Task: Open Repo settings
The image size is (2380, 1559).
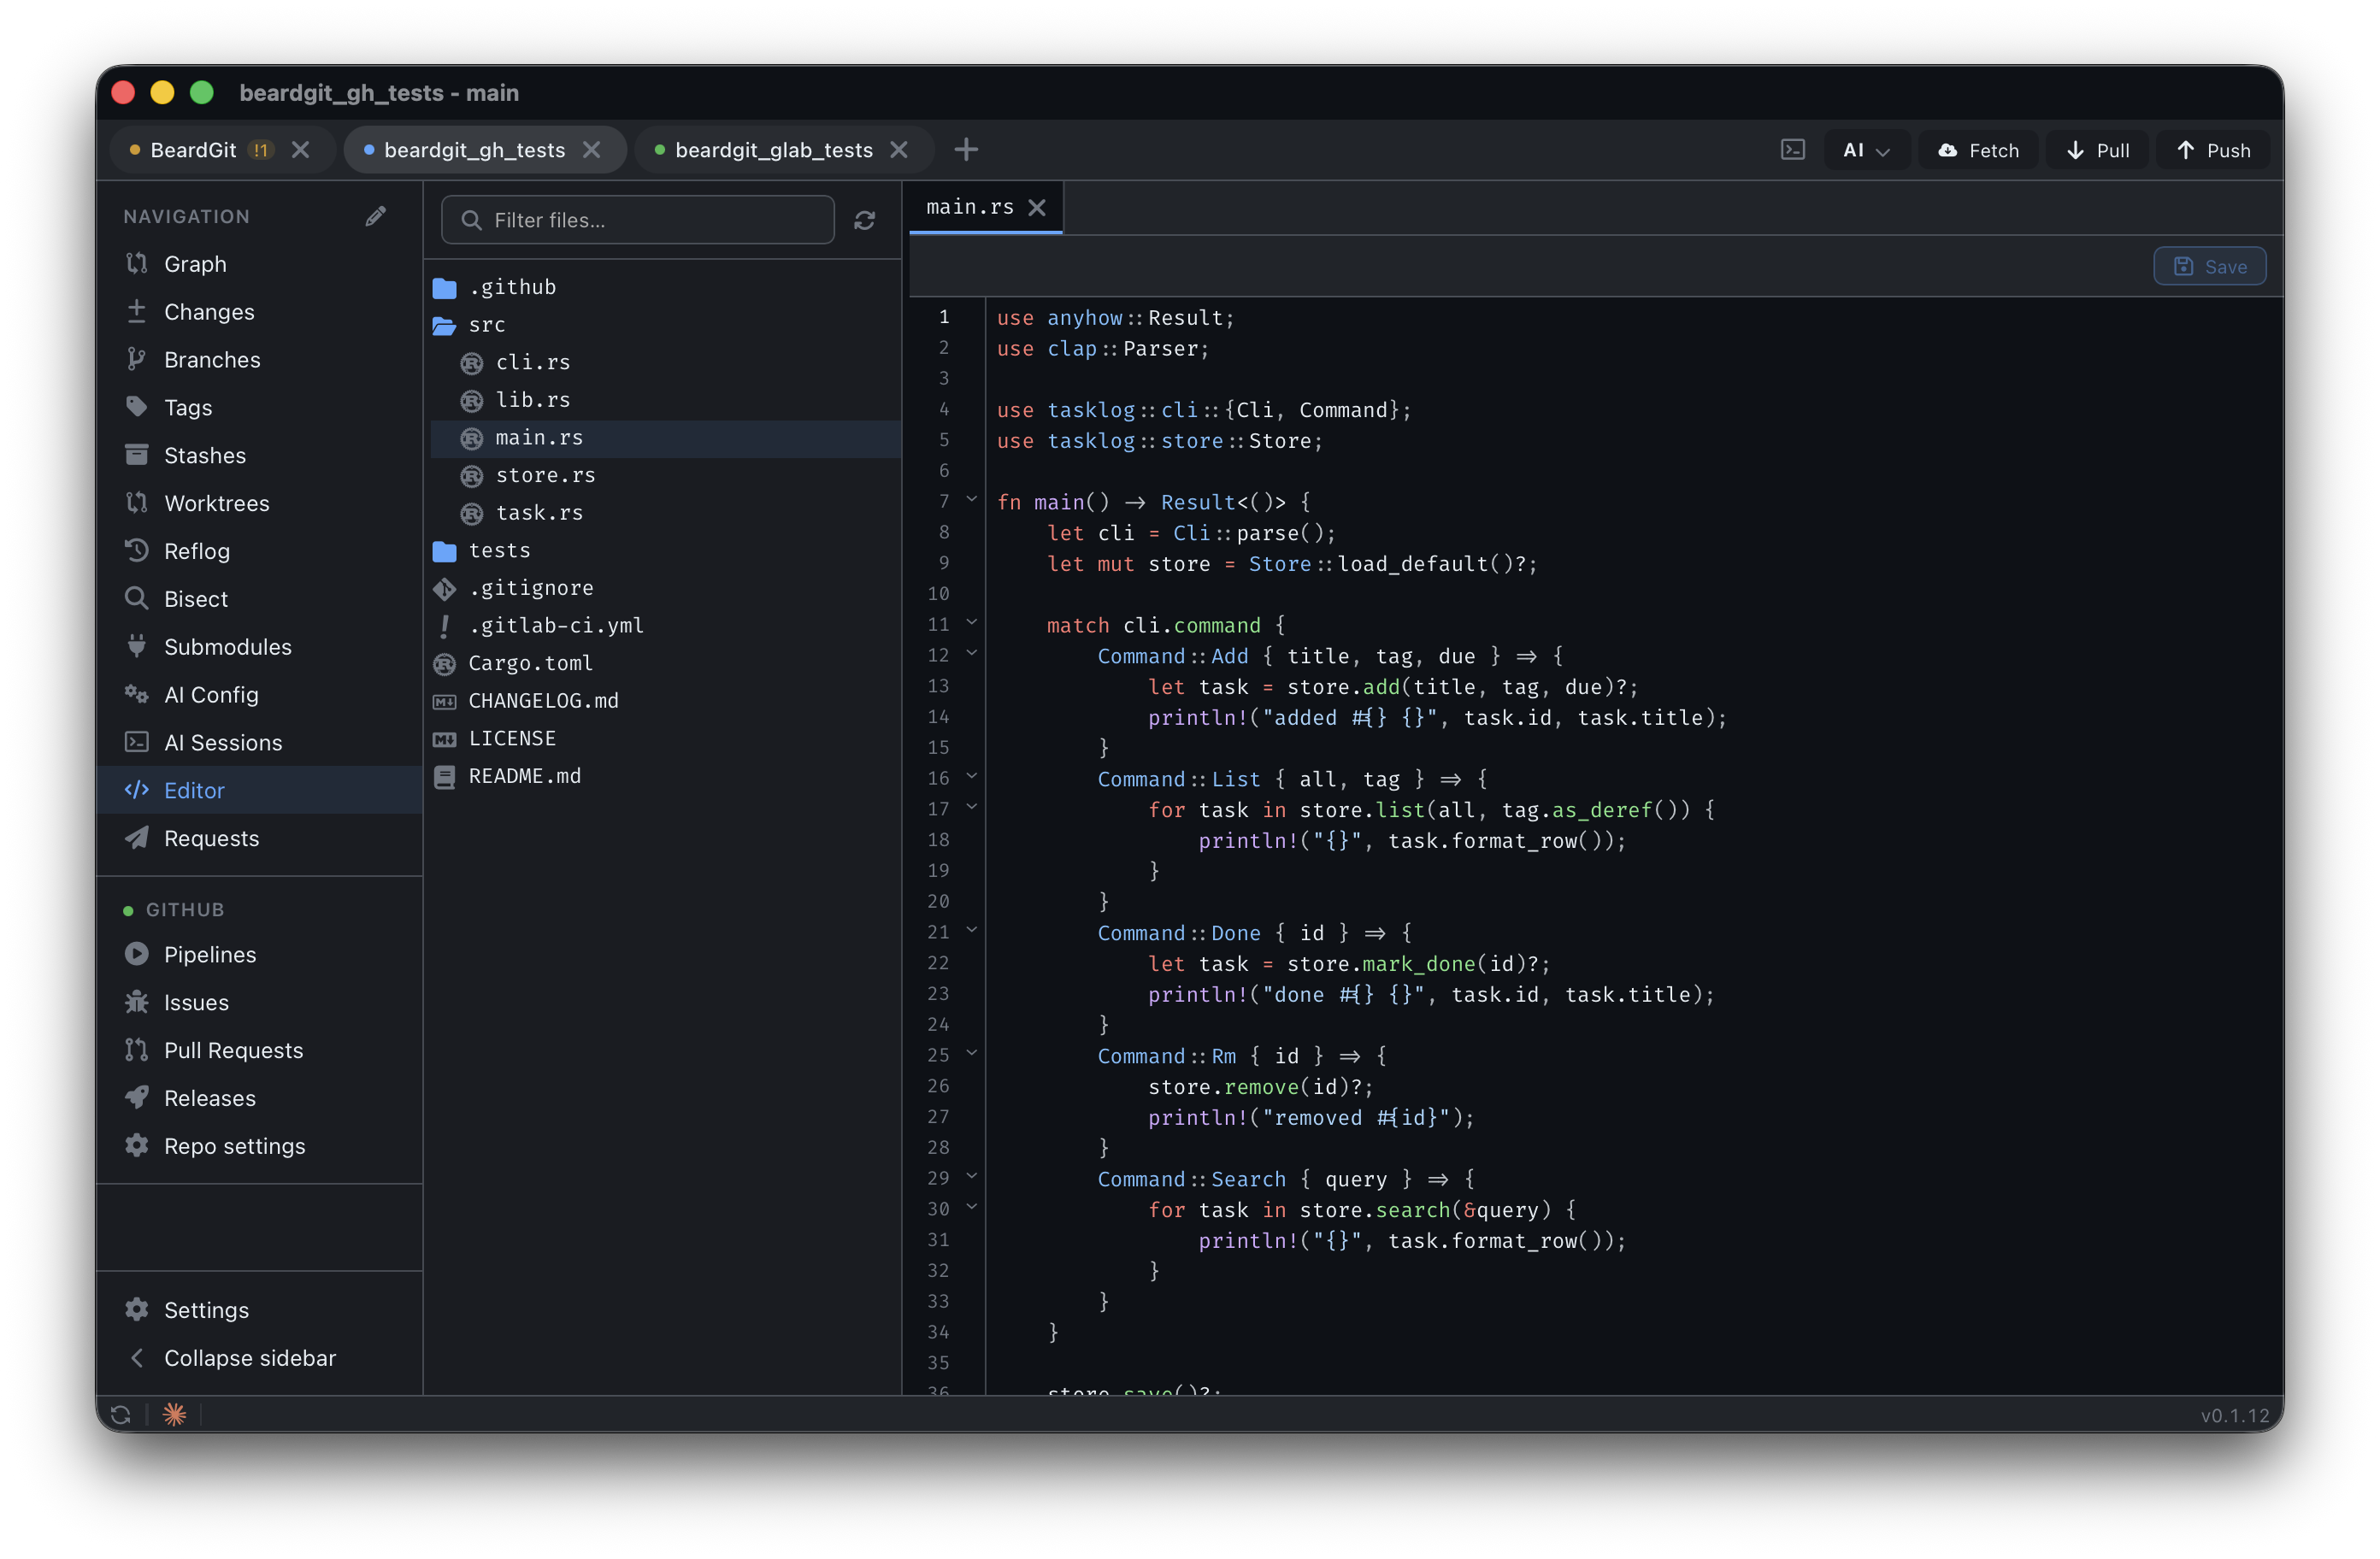Action: [x=258, y=1147]
